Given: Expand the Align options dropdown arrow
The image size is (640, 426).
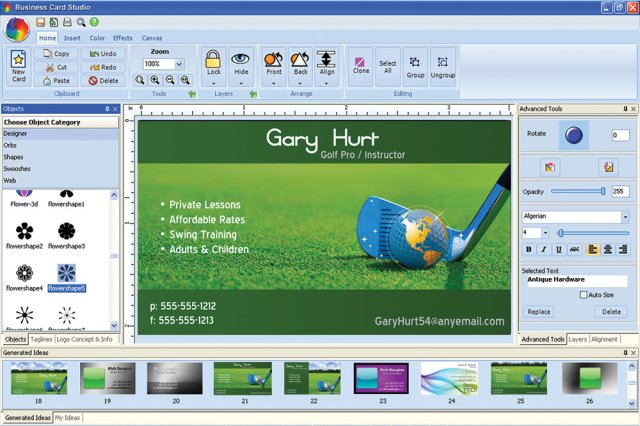Looking at the screenshot, I should click(326, 83).
